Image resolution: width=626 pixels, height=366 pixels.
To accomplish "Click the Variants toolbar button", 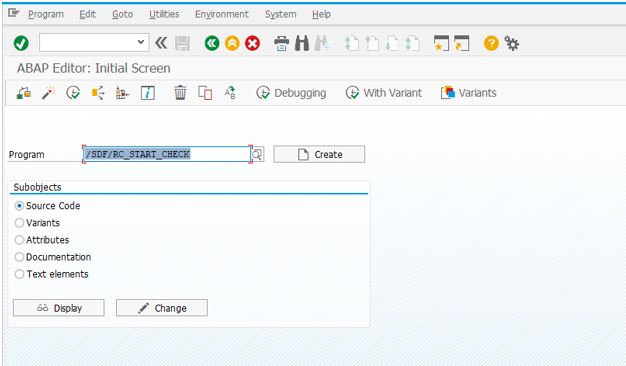I will pyautogui.click(x=469, y=93).
